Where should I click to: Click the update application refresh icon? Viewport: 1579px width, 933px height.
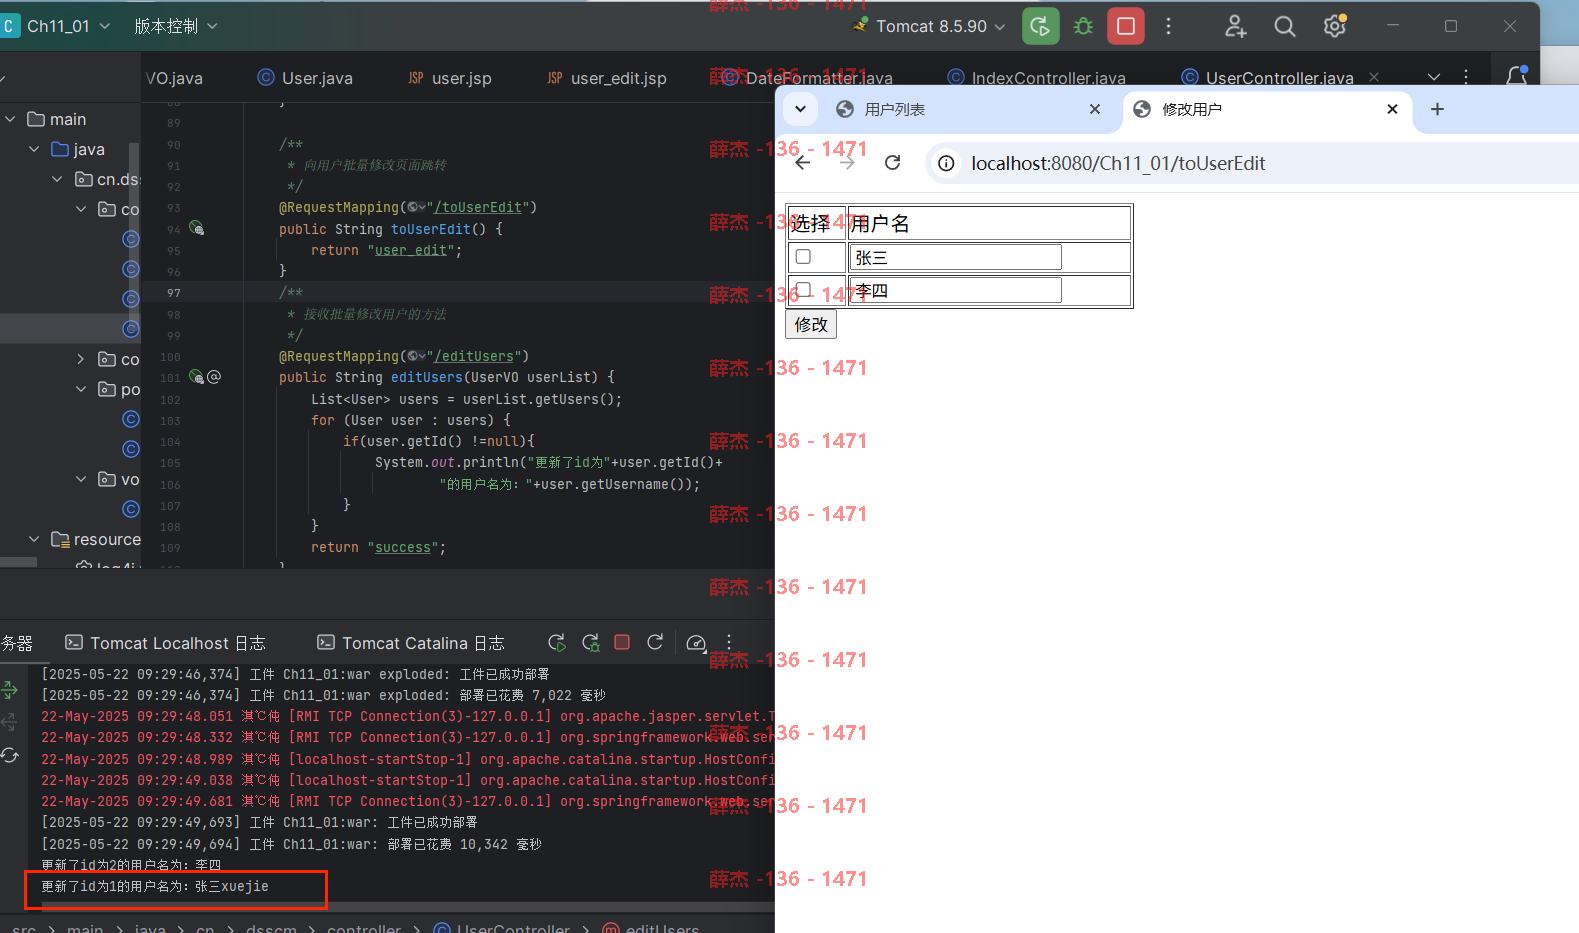[655, 642]
